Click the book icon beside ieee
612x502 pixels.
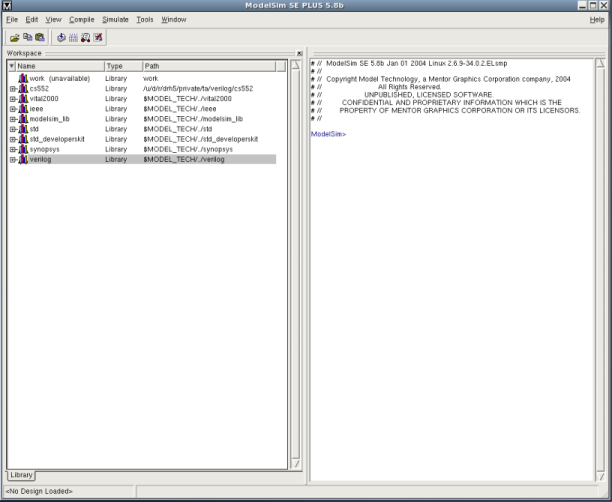[23, 109]
